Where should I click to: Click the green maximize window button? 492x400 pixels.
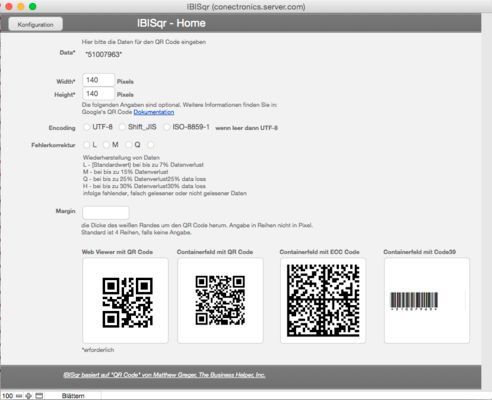point(33,6)
